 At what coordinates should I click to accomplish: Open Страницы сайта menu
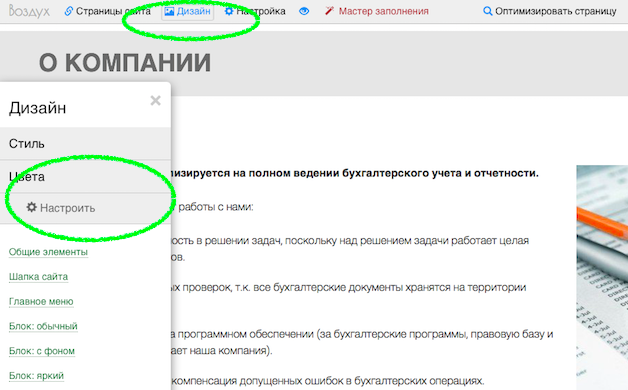click(107, 11)
